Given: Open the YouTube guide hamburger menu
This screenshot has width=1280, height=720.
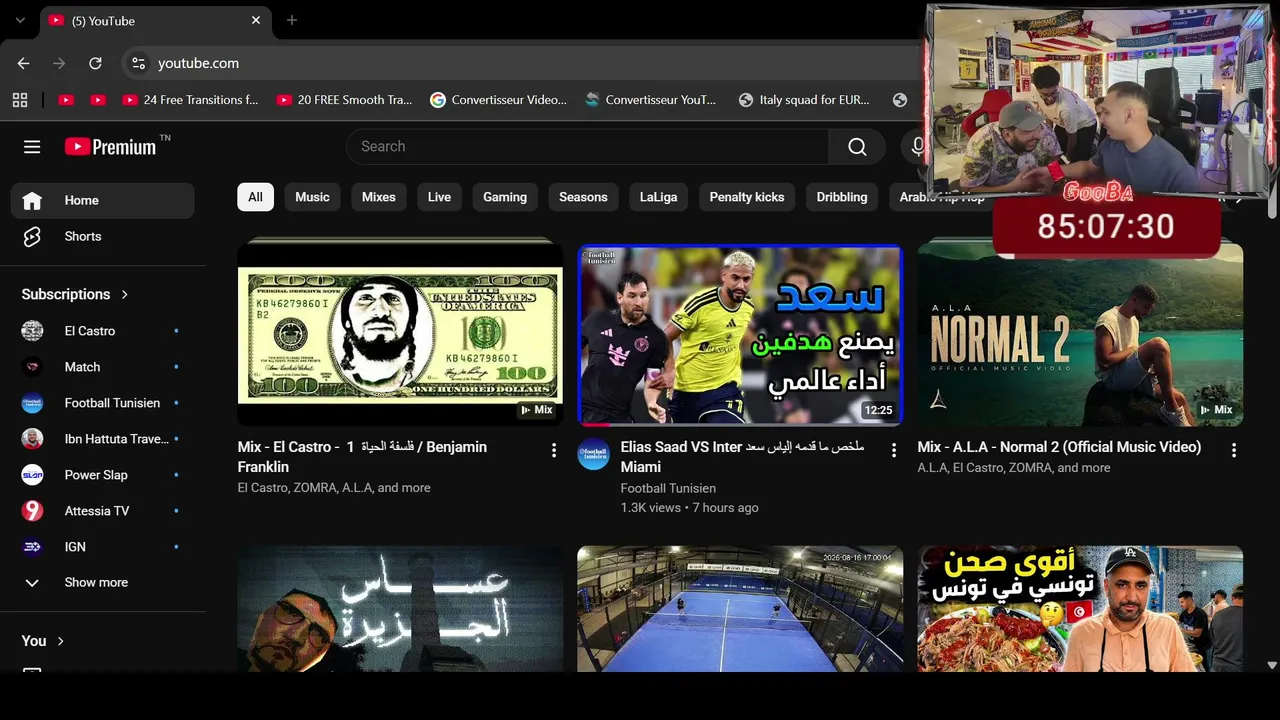Looking at the screenshot, I should 32,147.
